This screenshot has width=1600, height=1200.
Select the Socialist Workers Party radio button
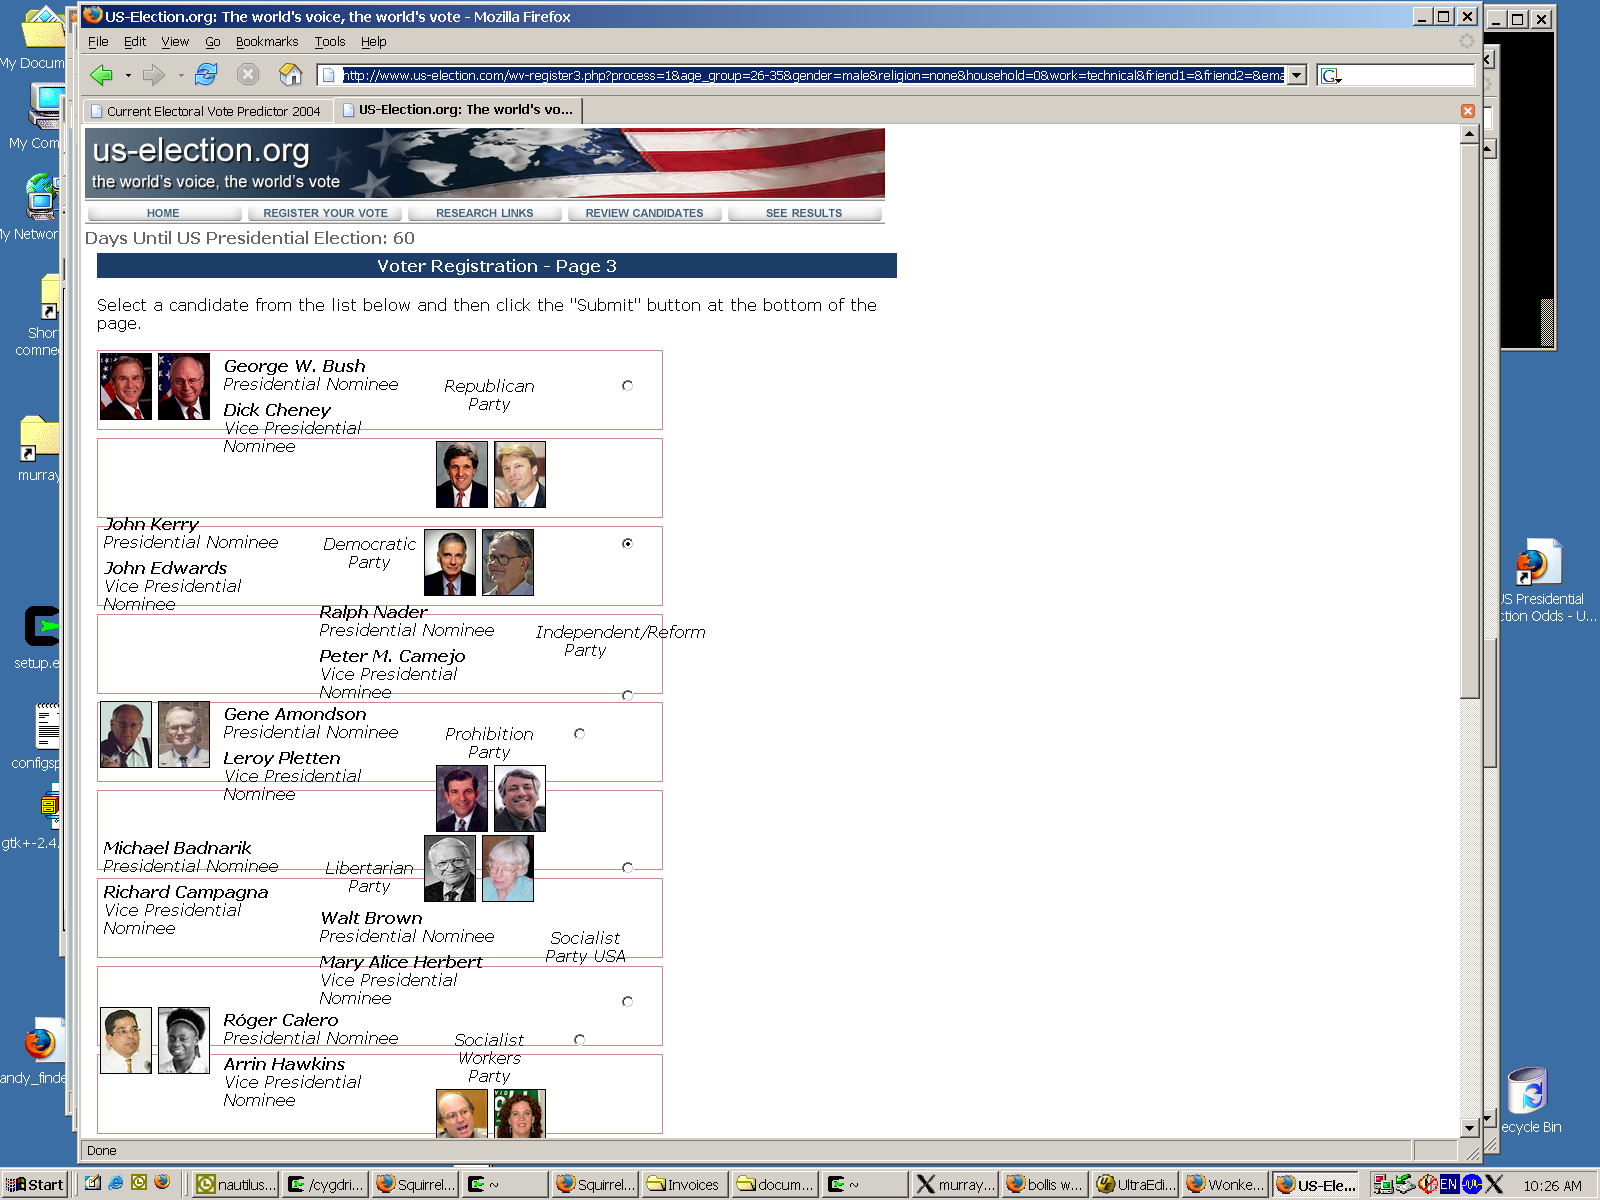click(x=579, y=1039)
